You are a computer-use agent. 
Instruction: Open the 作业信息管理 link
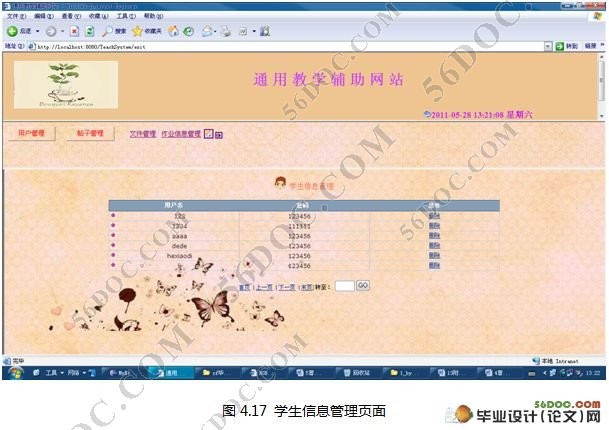[x=181, y=133]
